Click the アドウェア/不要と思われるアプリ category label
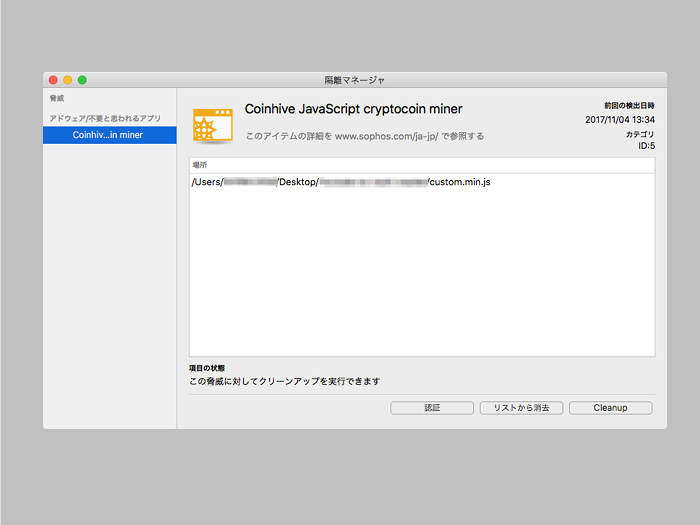 (x=105, y=118)
